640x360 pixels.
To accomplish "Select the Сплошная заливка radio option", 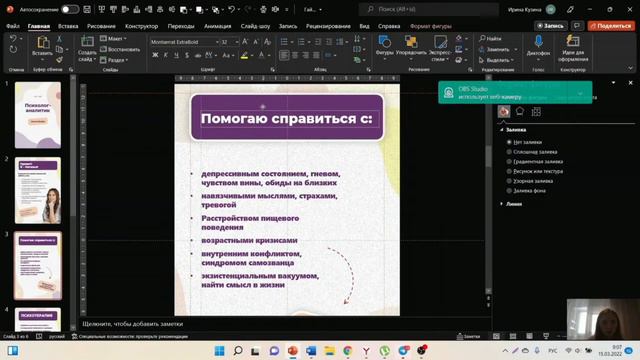I will pos(509,152).
